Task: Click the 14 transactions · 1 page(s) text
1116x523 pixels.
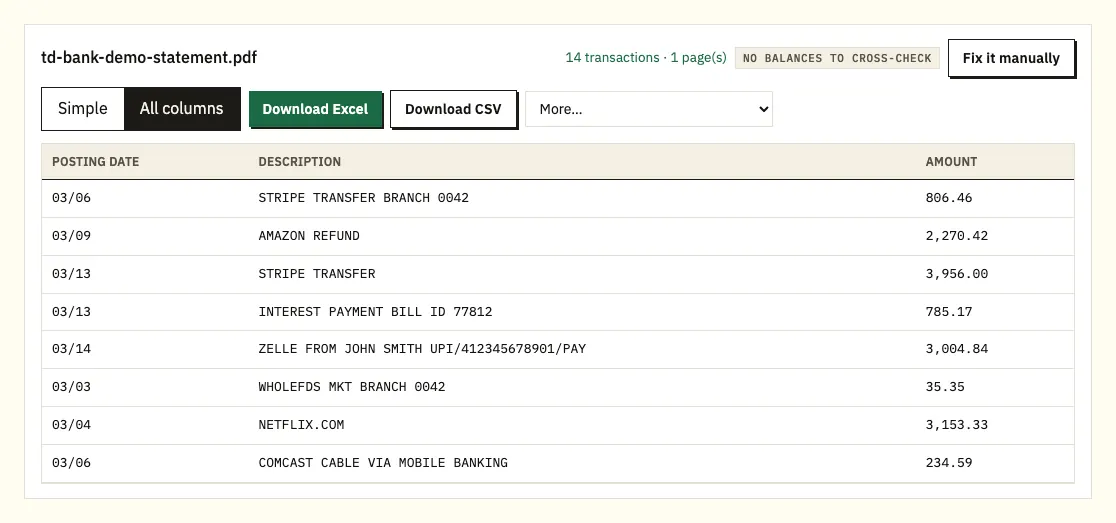Action: click(x=646, y=58)
